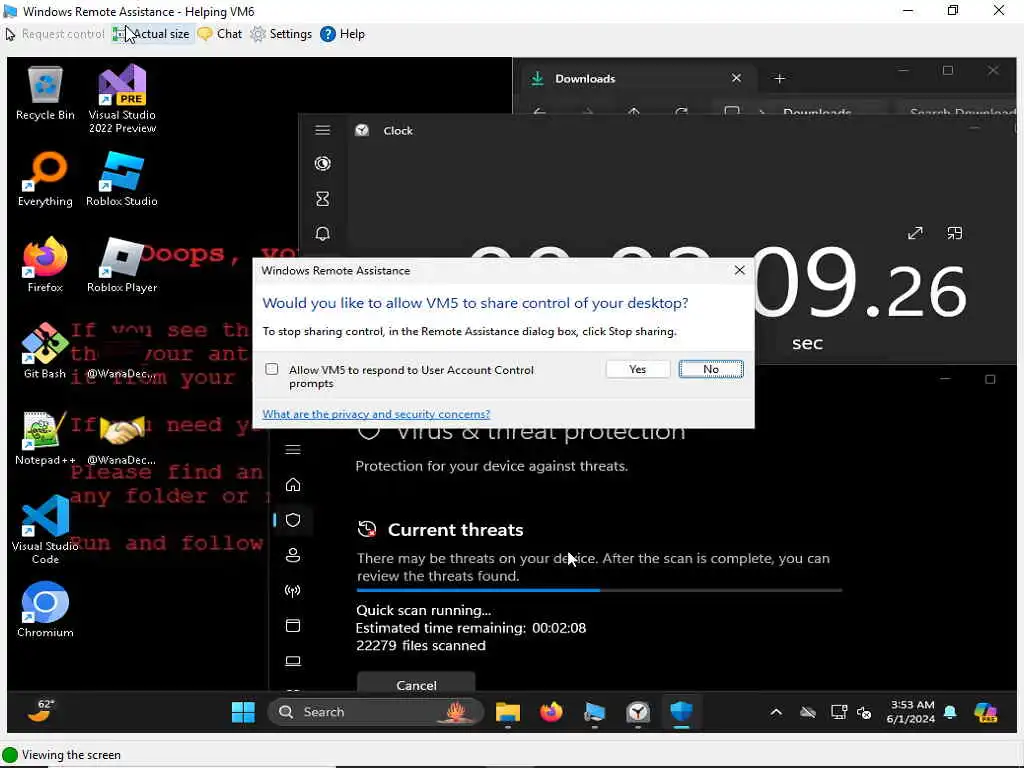The width and height of the screenshot is (1024, 768).
Task: Go to Home in Windows Security sidebar
Action: [x=293, y=485]
